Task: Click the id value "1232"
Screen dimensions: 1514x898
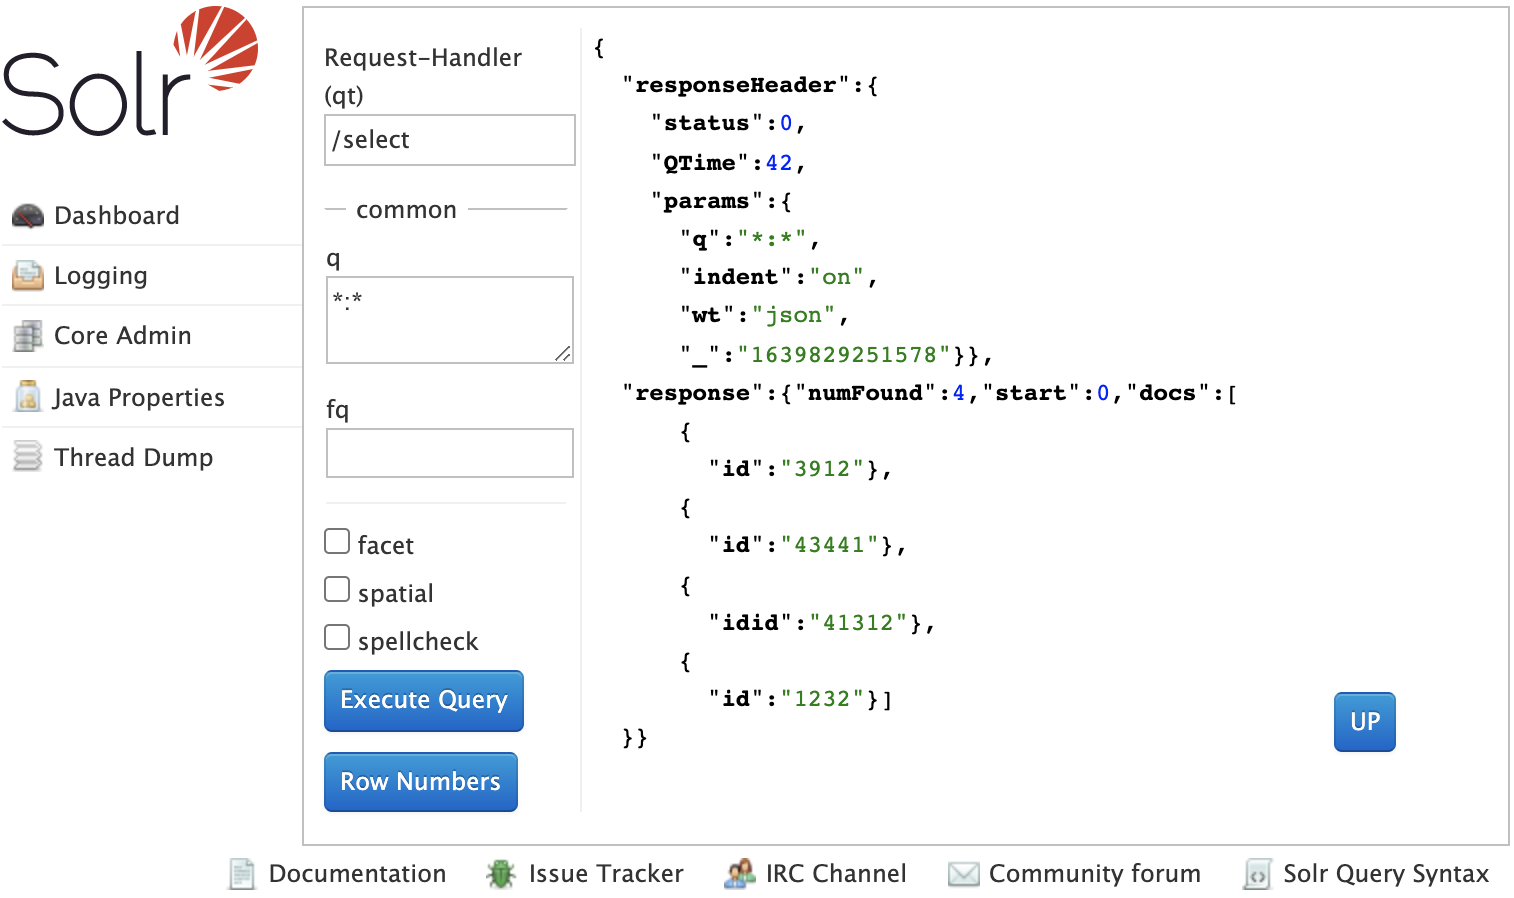Action: (822, 699)
